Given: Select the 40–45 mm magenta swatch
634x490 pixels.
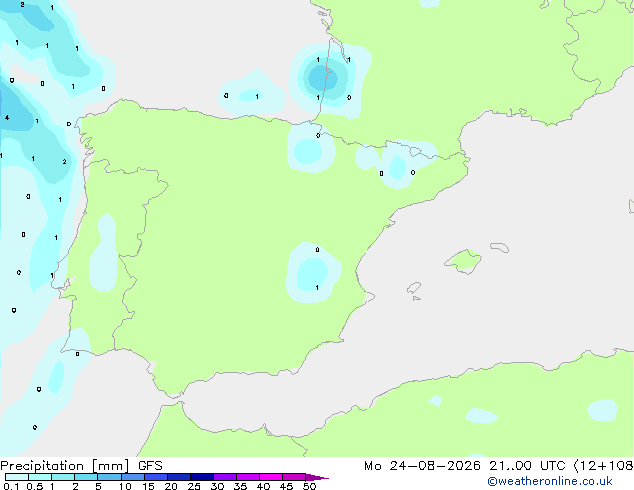Looking at the screenshot, I should (271, 477).
